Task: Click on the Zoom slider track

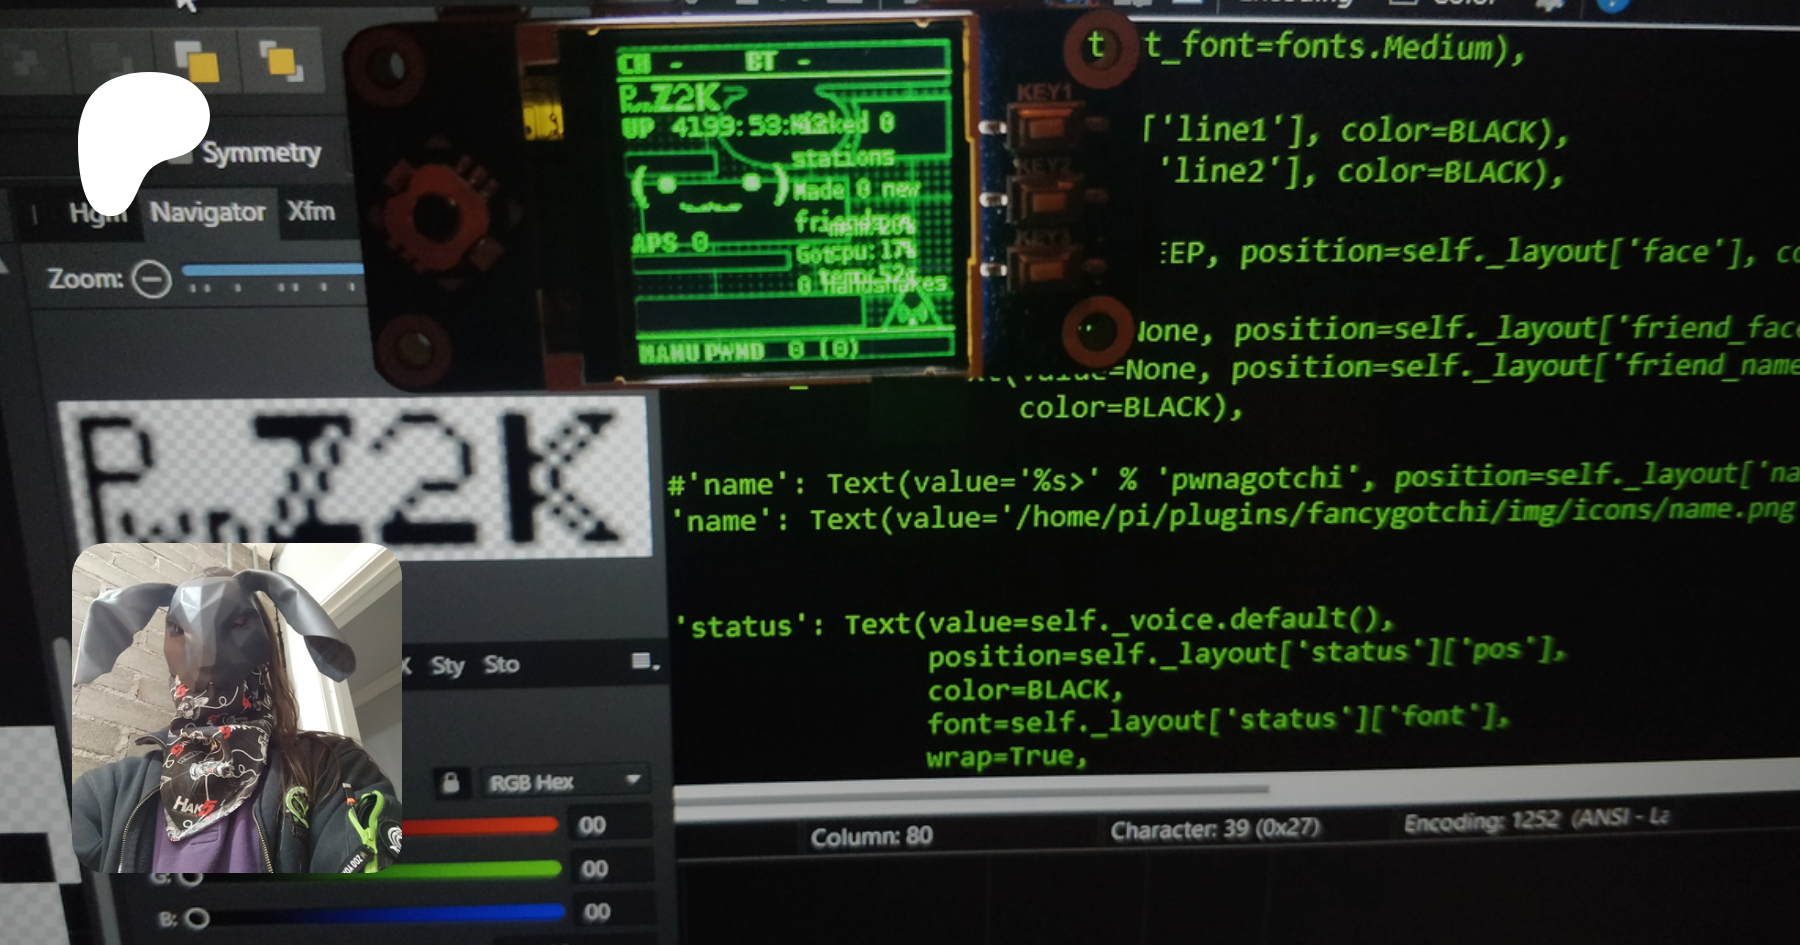Action: click(270, 270)
